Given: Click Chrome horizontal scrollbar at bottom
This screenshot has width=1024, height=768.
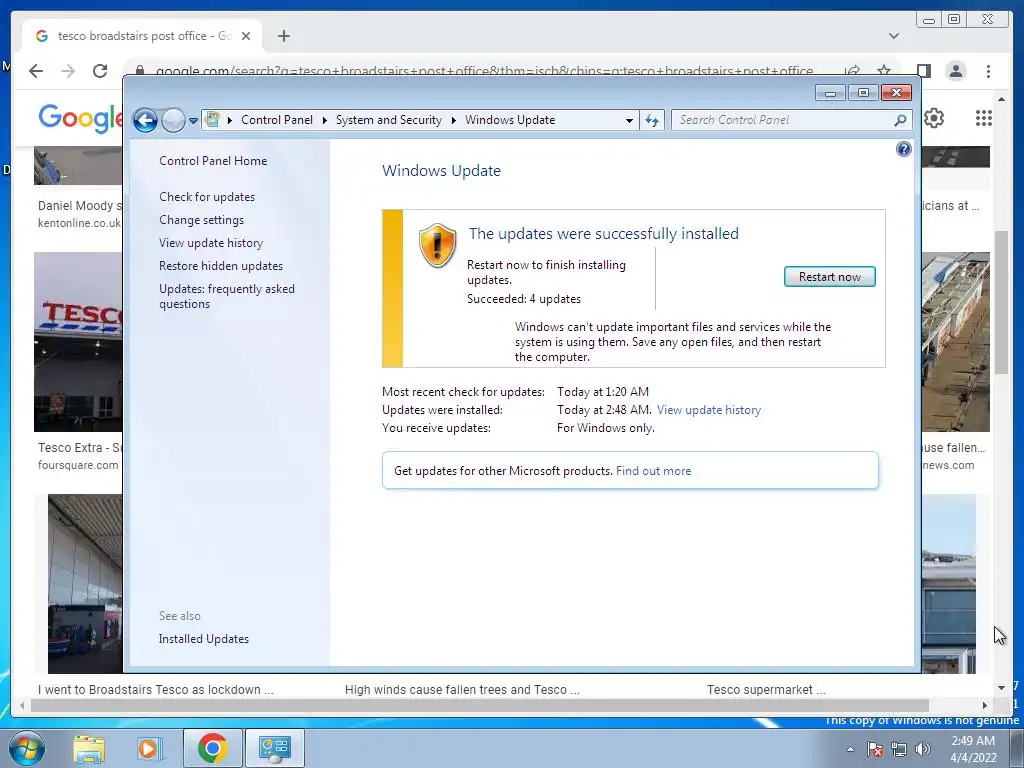Looking at the screenshot, I should click(480, 705).
